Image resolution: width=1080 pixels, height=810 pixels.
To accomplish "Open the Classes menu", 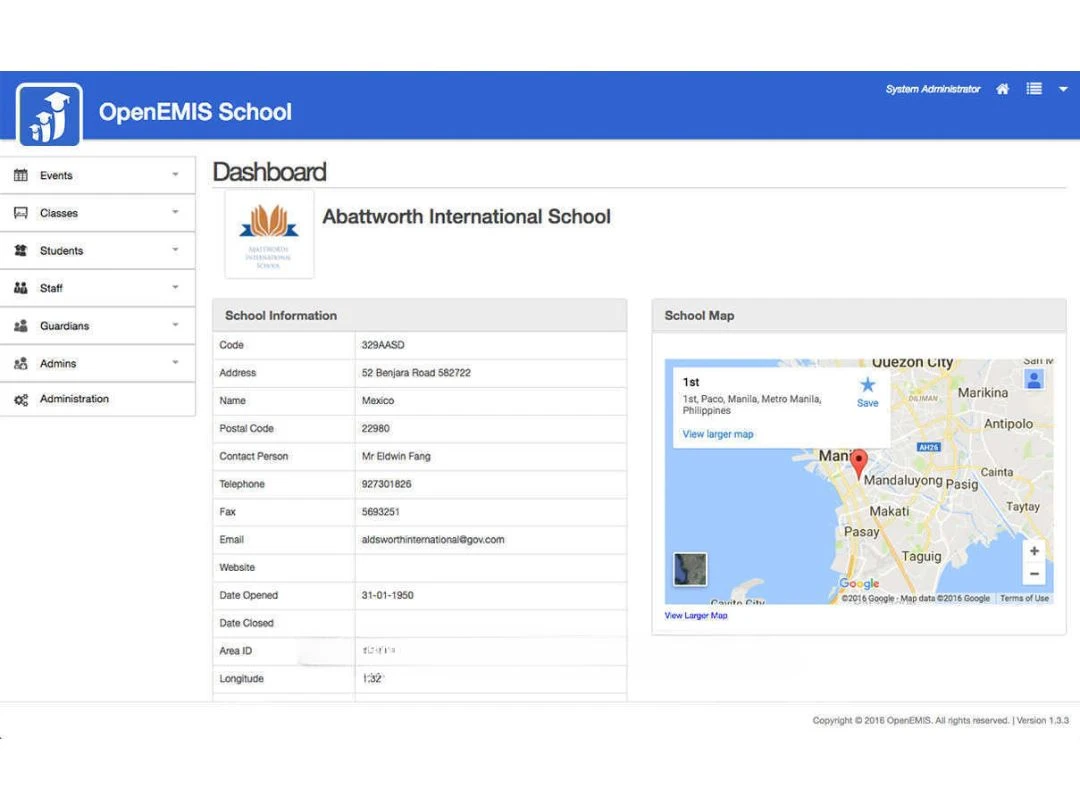I will click(97, 213).
